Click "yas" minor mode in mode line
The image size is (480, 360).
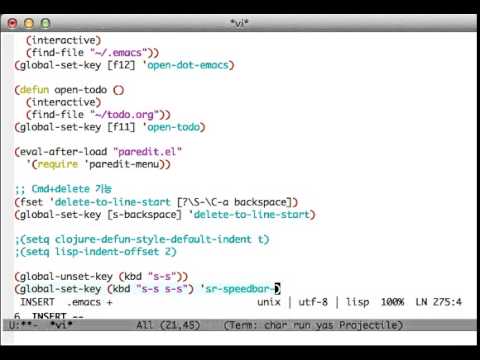(324, 325)
